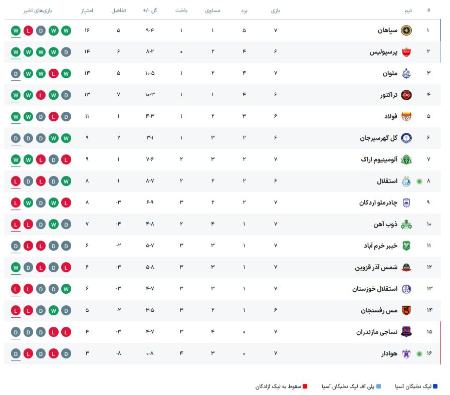
Task: Sort table by points column header
Action: pos(87,10)
